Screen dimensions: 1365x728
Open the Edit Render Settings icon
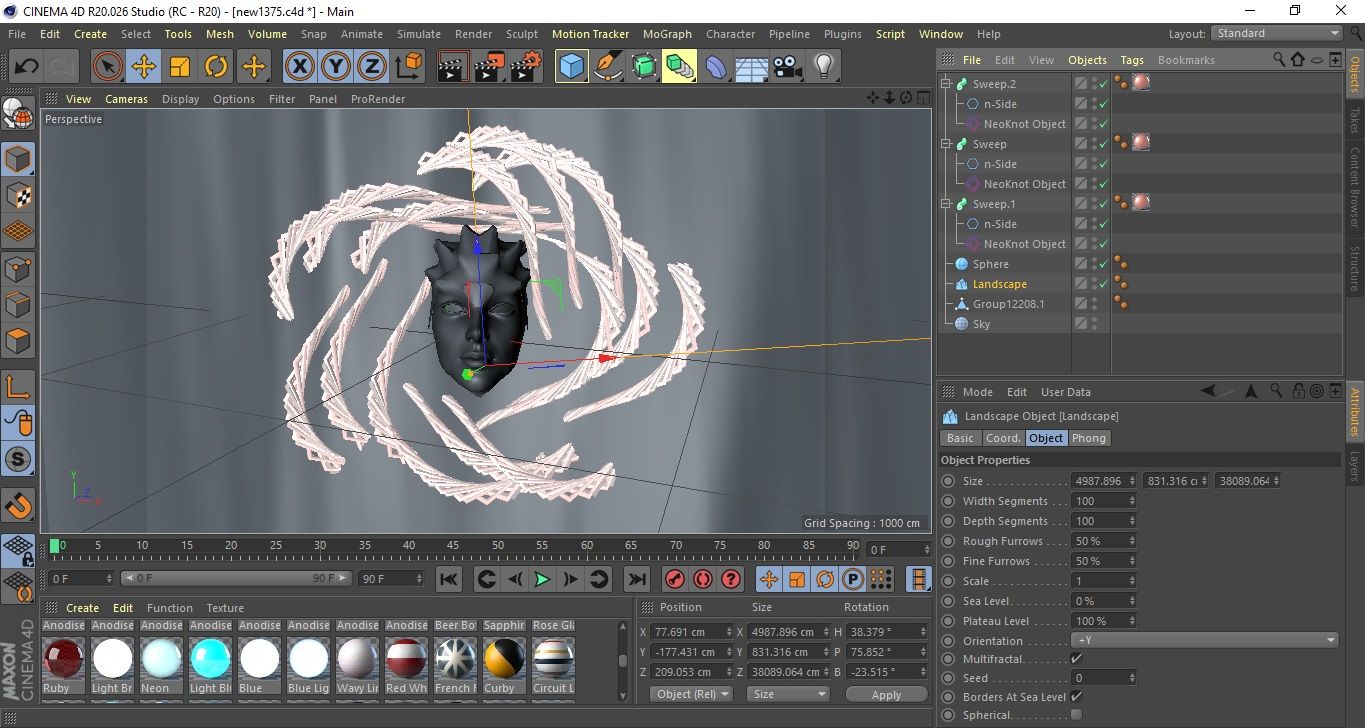pyautogui.click(x=526, y=67)
